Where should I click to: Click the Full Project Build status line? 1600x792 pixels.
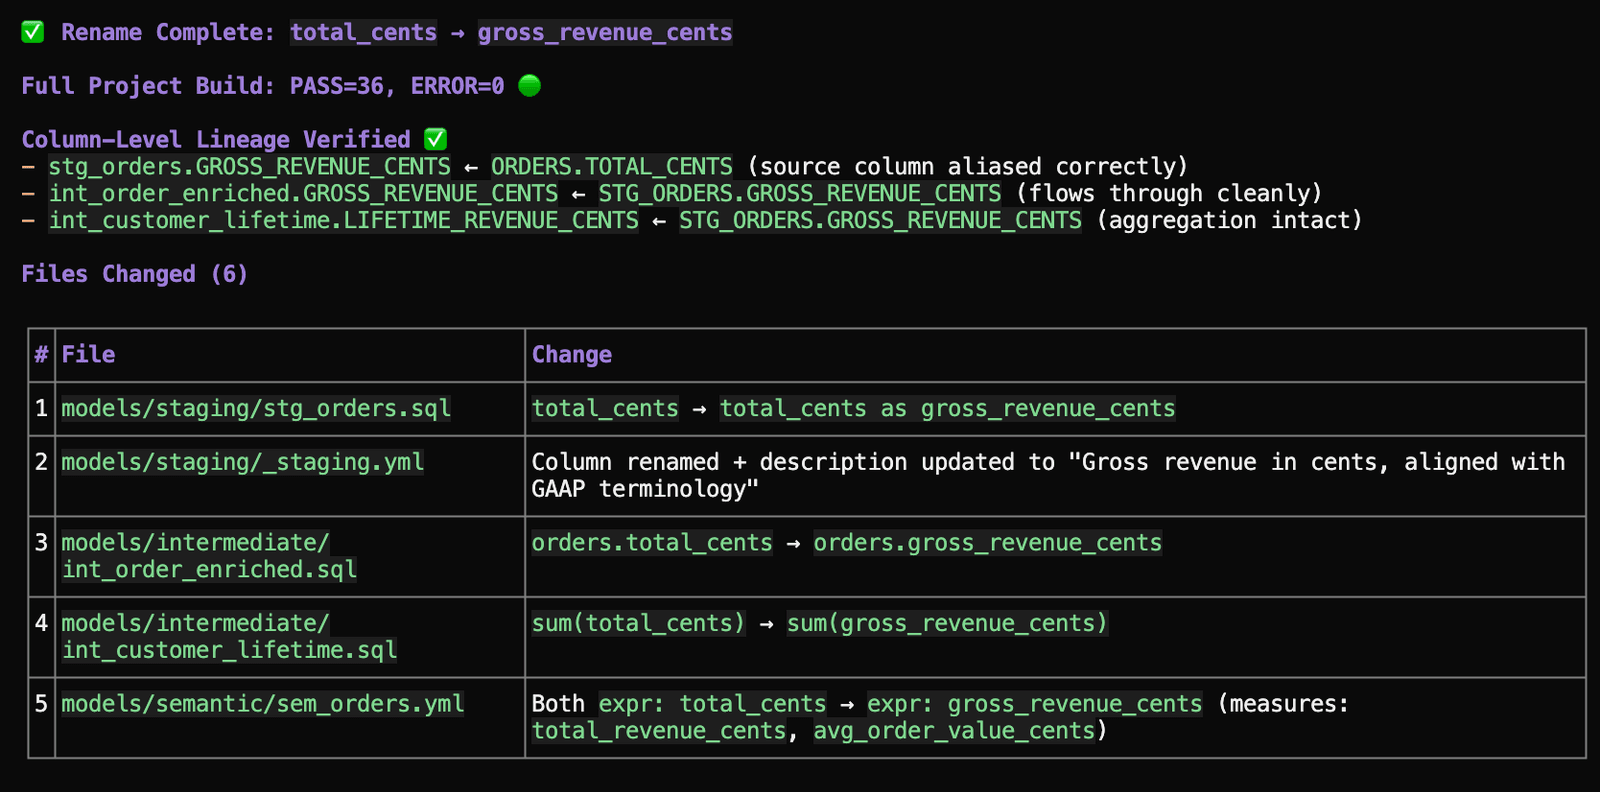[281, 86]
